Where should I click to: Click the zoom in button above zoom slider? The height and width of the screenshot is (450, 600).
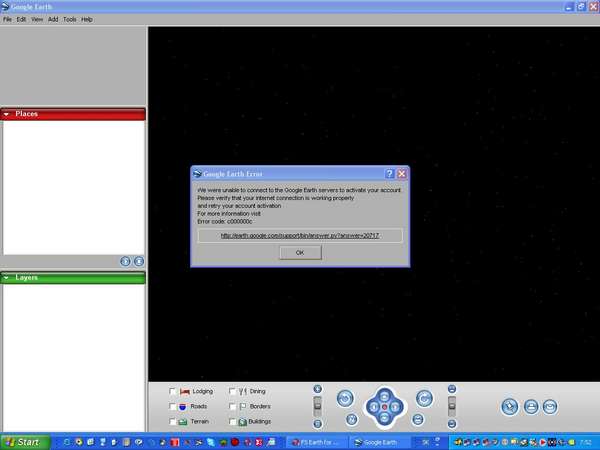click(x=317, y=389)
